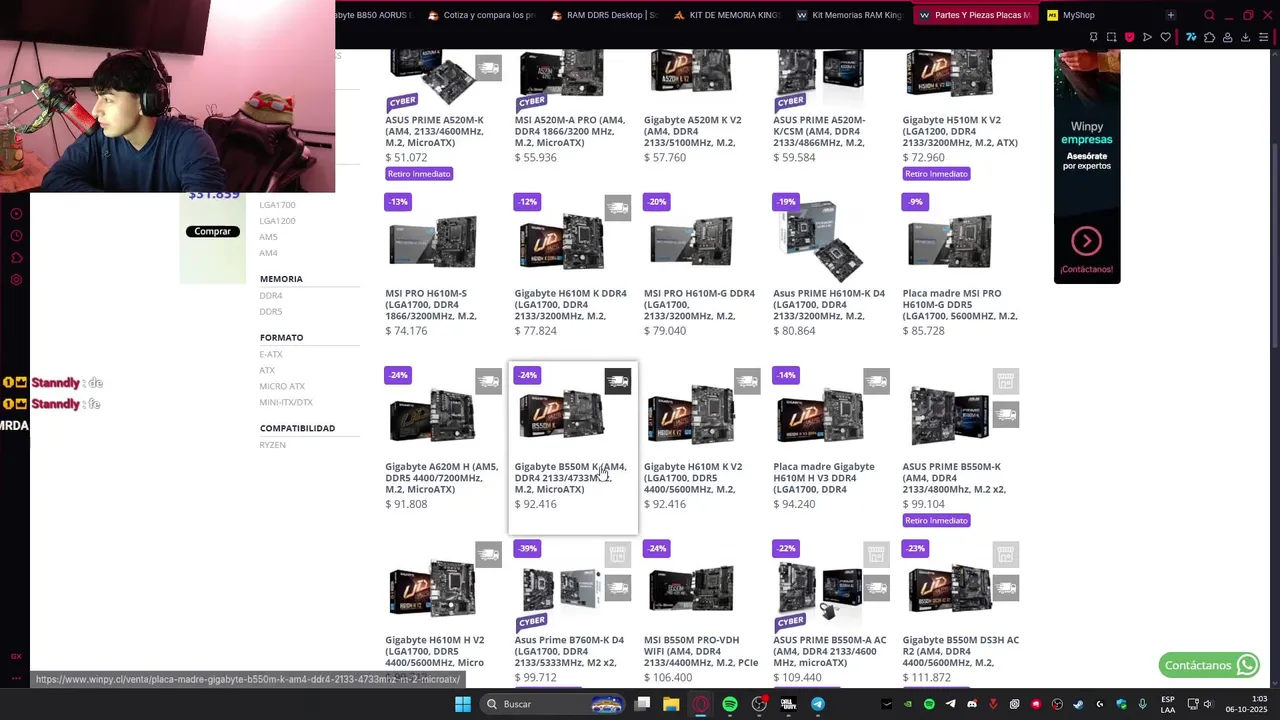Click the store icon on Asus Prime B760M-K D4

[x=617, y=554]
